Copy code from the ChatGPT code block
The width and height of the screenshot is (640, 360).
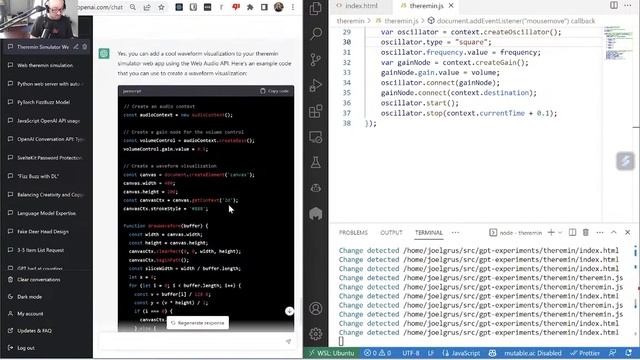274,91
